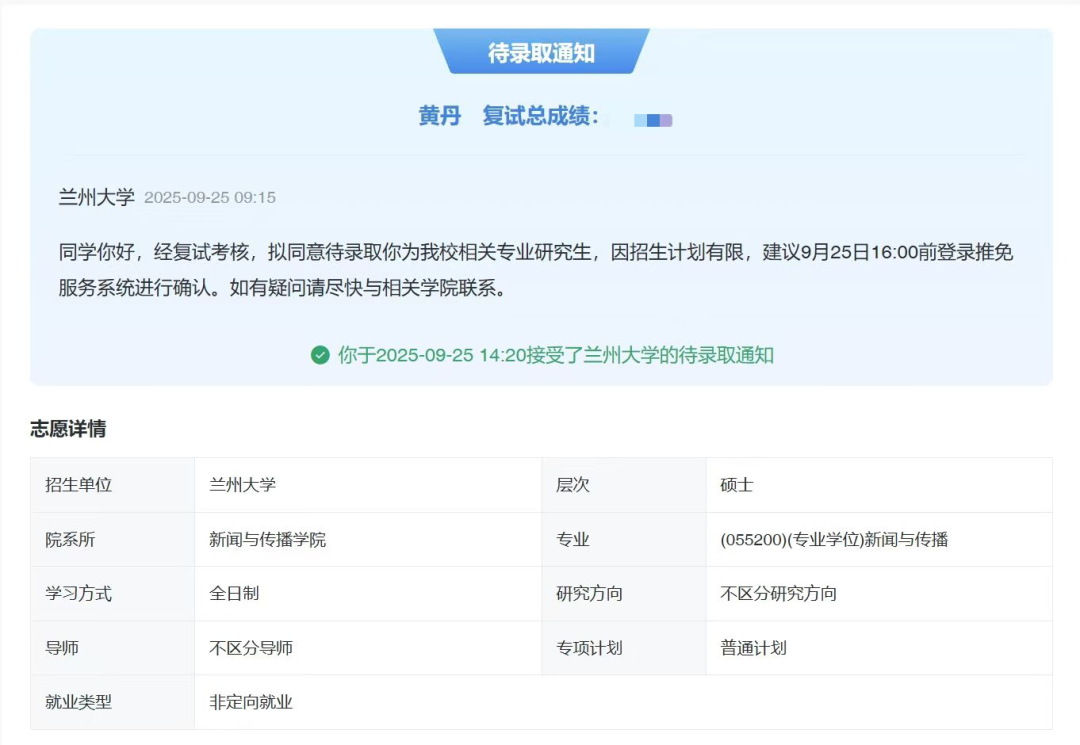Image resolution: width=1080 pixels, height=745 pixels.
Task: Select the 兰州大学 value in 招生单位 row
Action: click(x=242, y=485)
